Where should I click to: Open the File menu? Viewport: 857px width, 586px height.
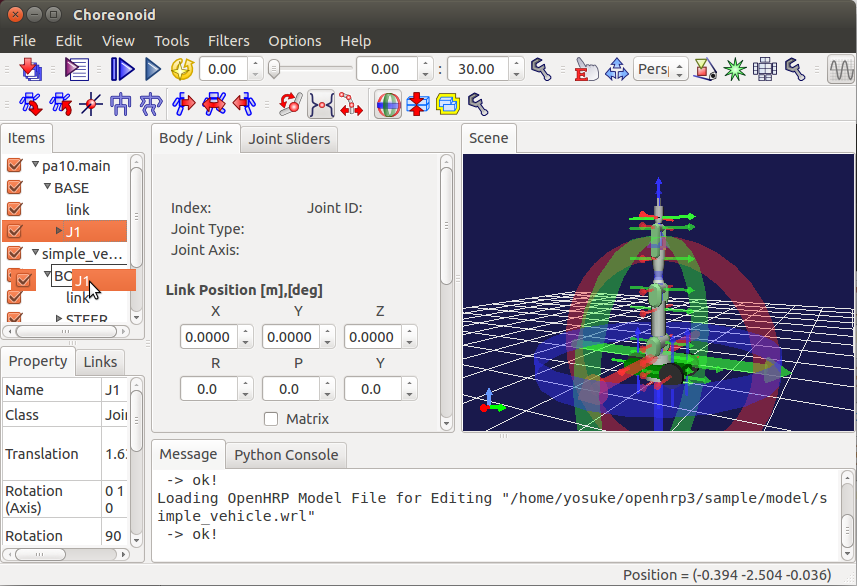(24, 41)
